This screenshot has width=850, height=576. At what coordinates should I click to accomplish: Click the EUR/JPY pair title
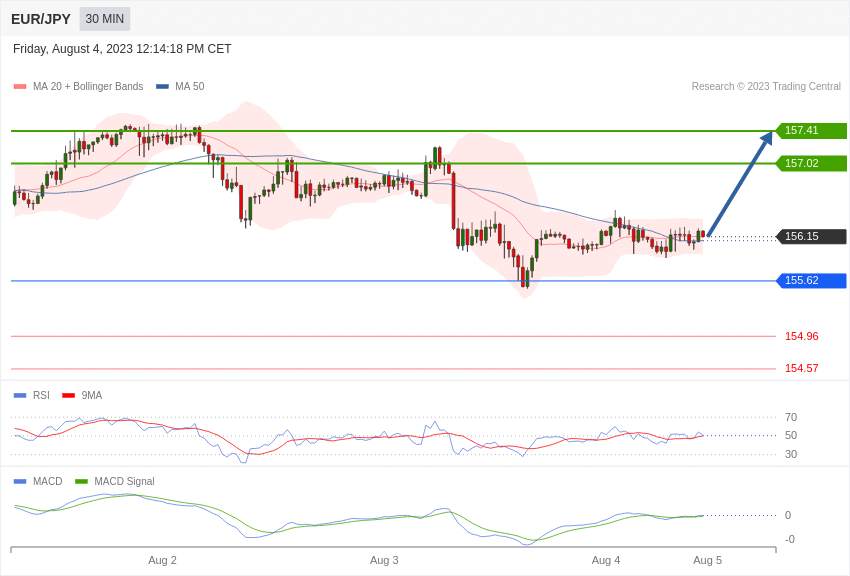point(41,20)
